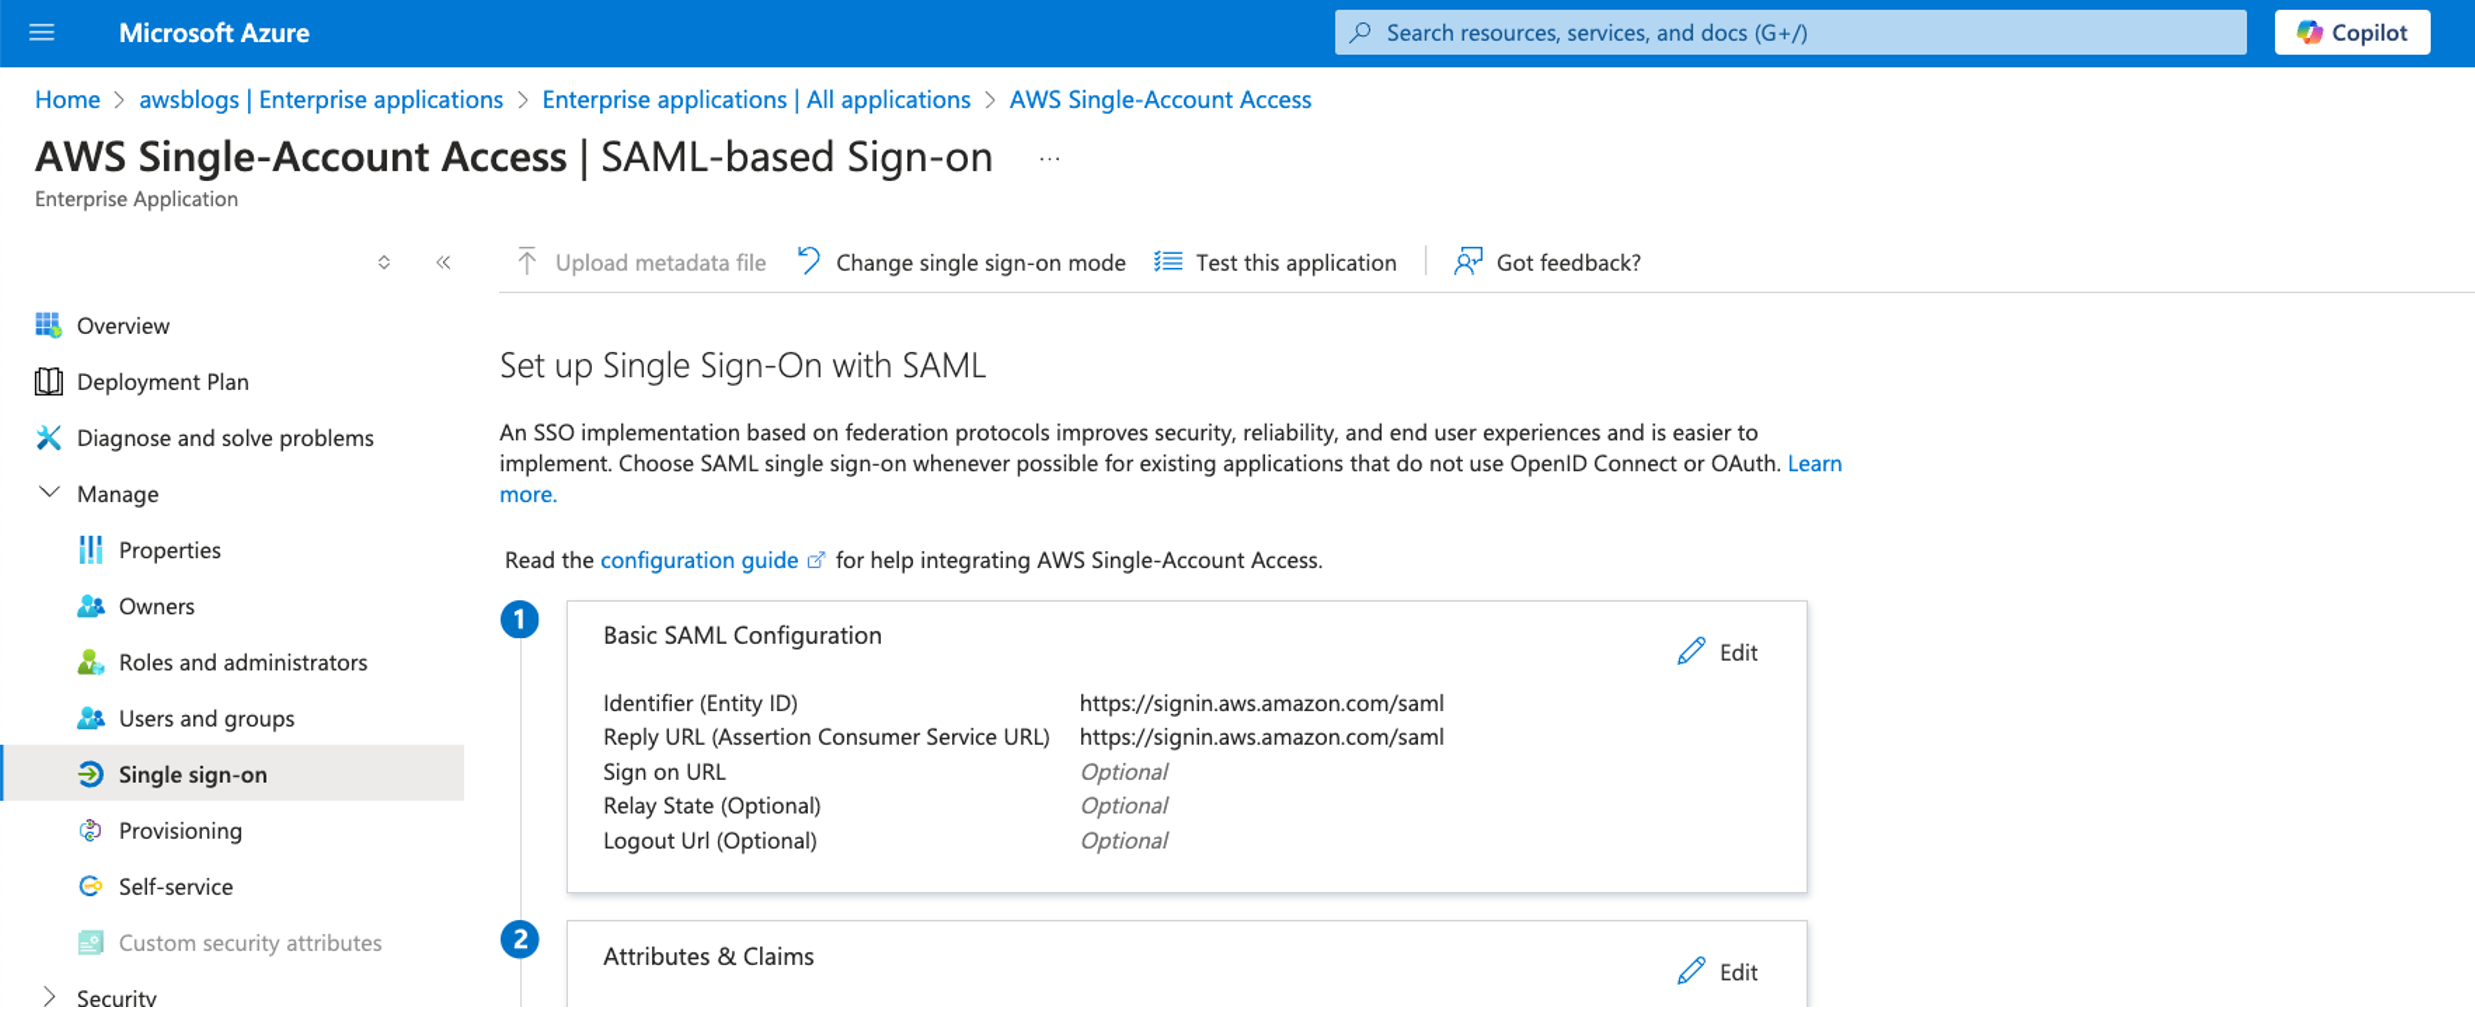2475x1033 pixels.
Task: Edit Basic SAML Configuration pencil icon
Action: (1691, 652)
